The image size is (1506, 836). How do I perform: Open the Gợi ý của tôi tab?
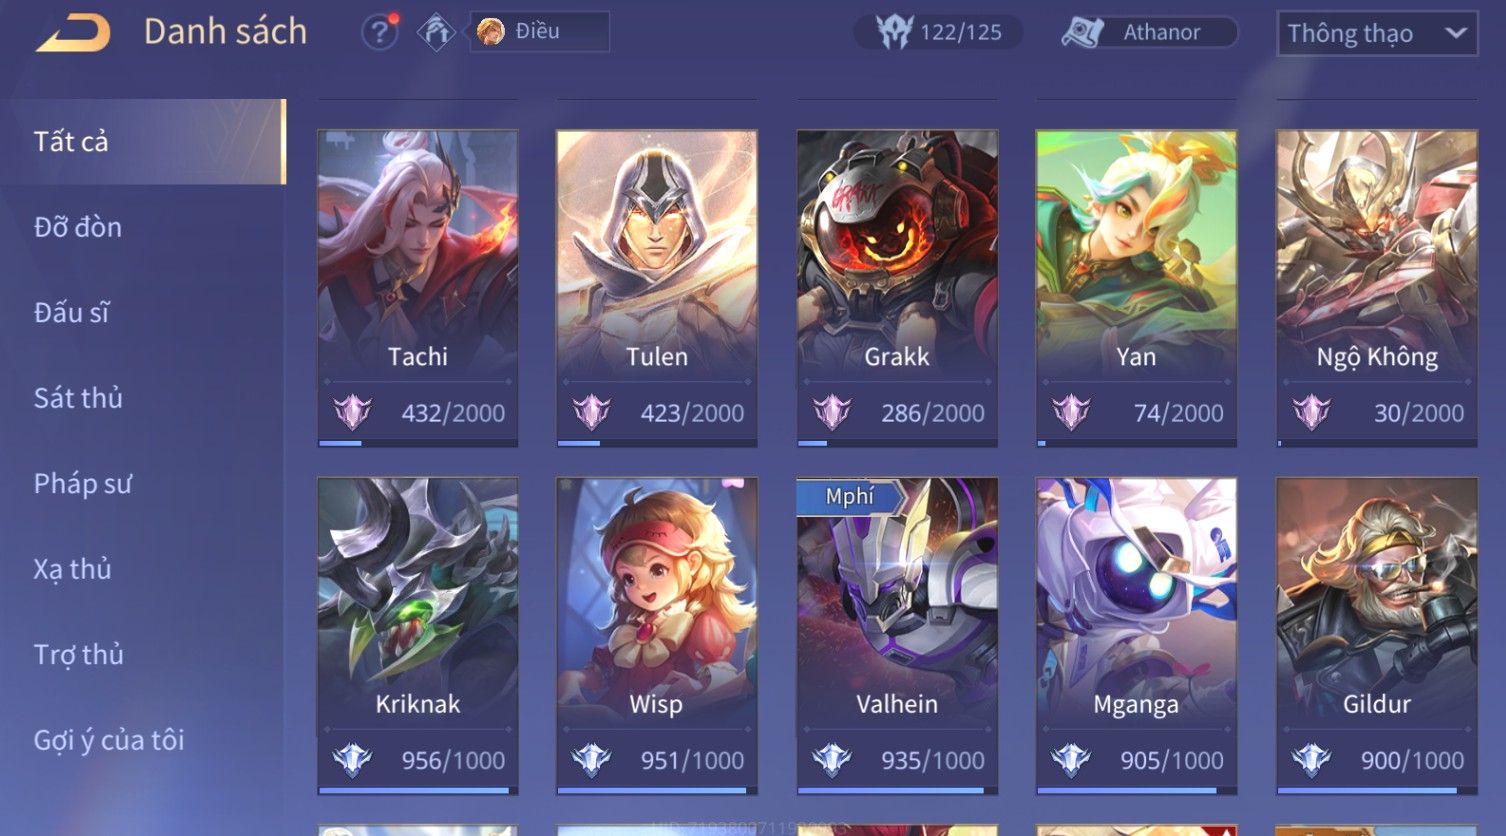point(109,740)
